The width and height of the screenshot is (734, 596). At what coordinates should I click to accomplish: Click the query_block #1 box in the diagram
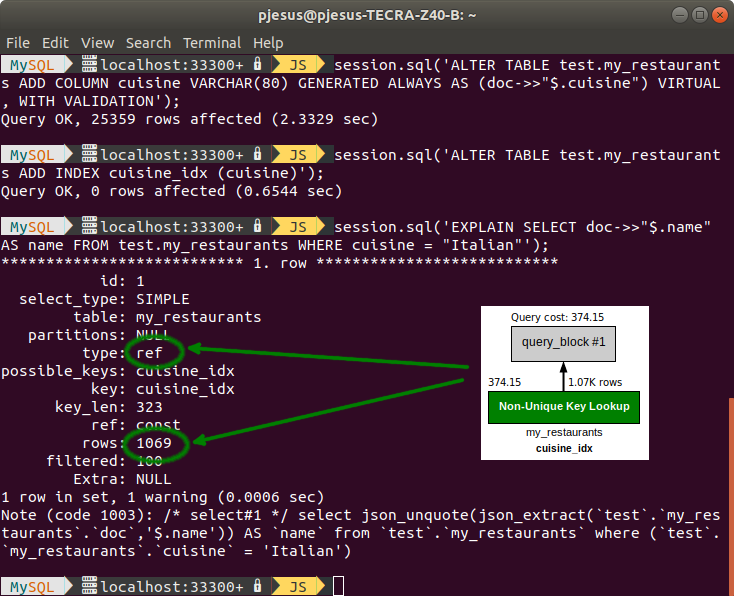point(563,344)
